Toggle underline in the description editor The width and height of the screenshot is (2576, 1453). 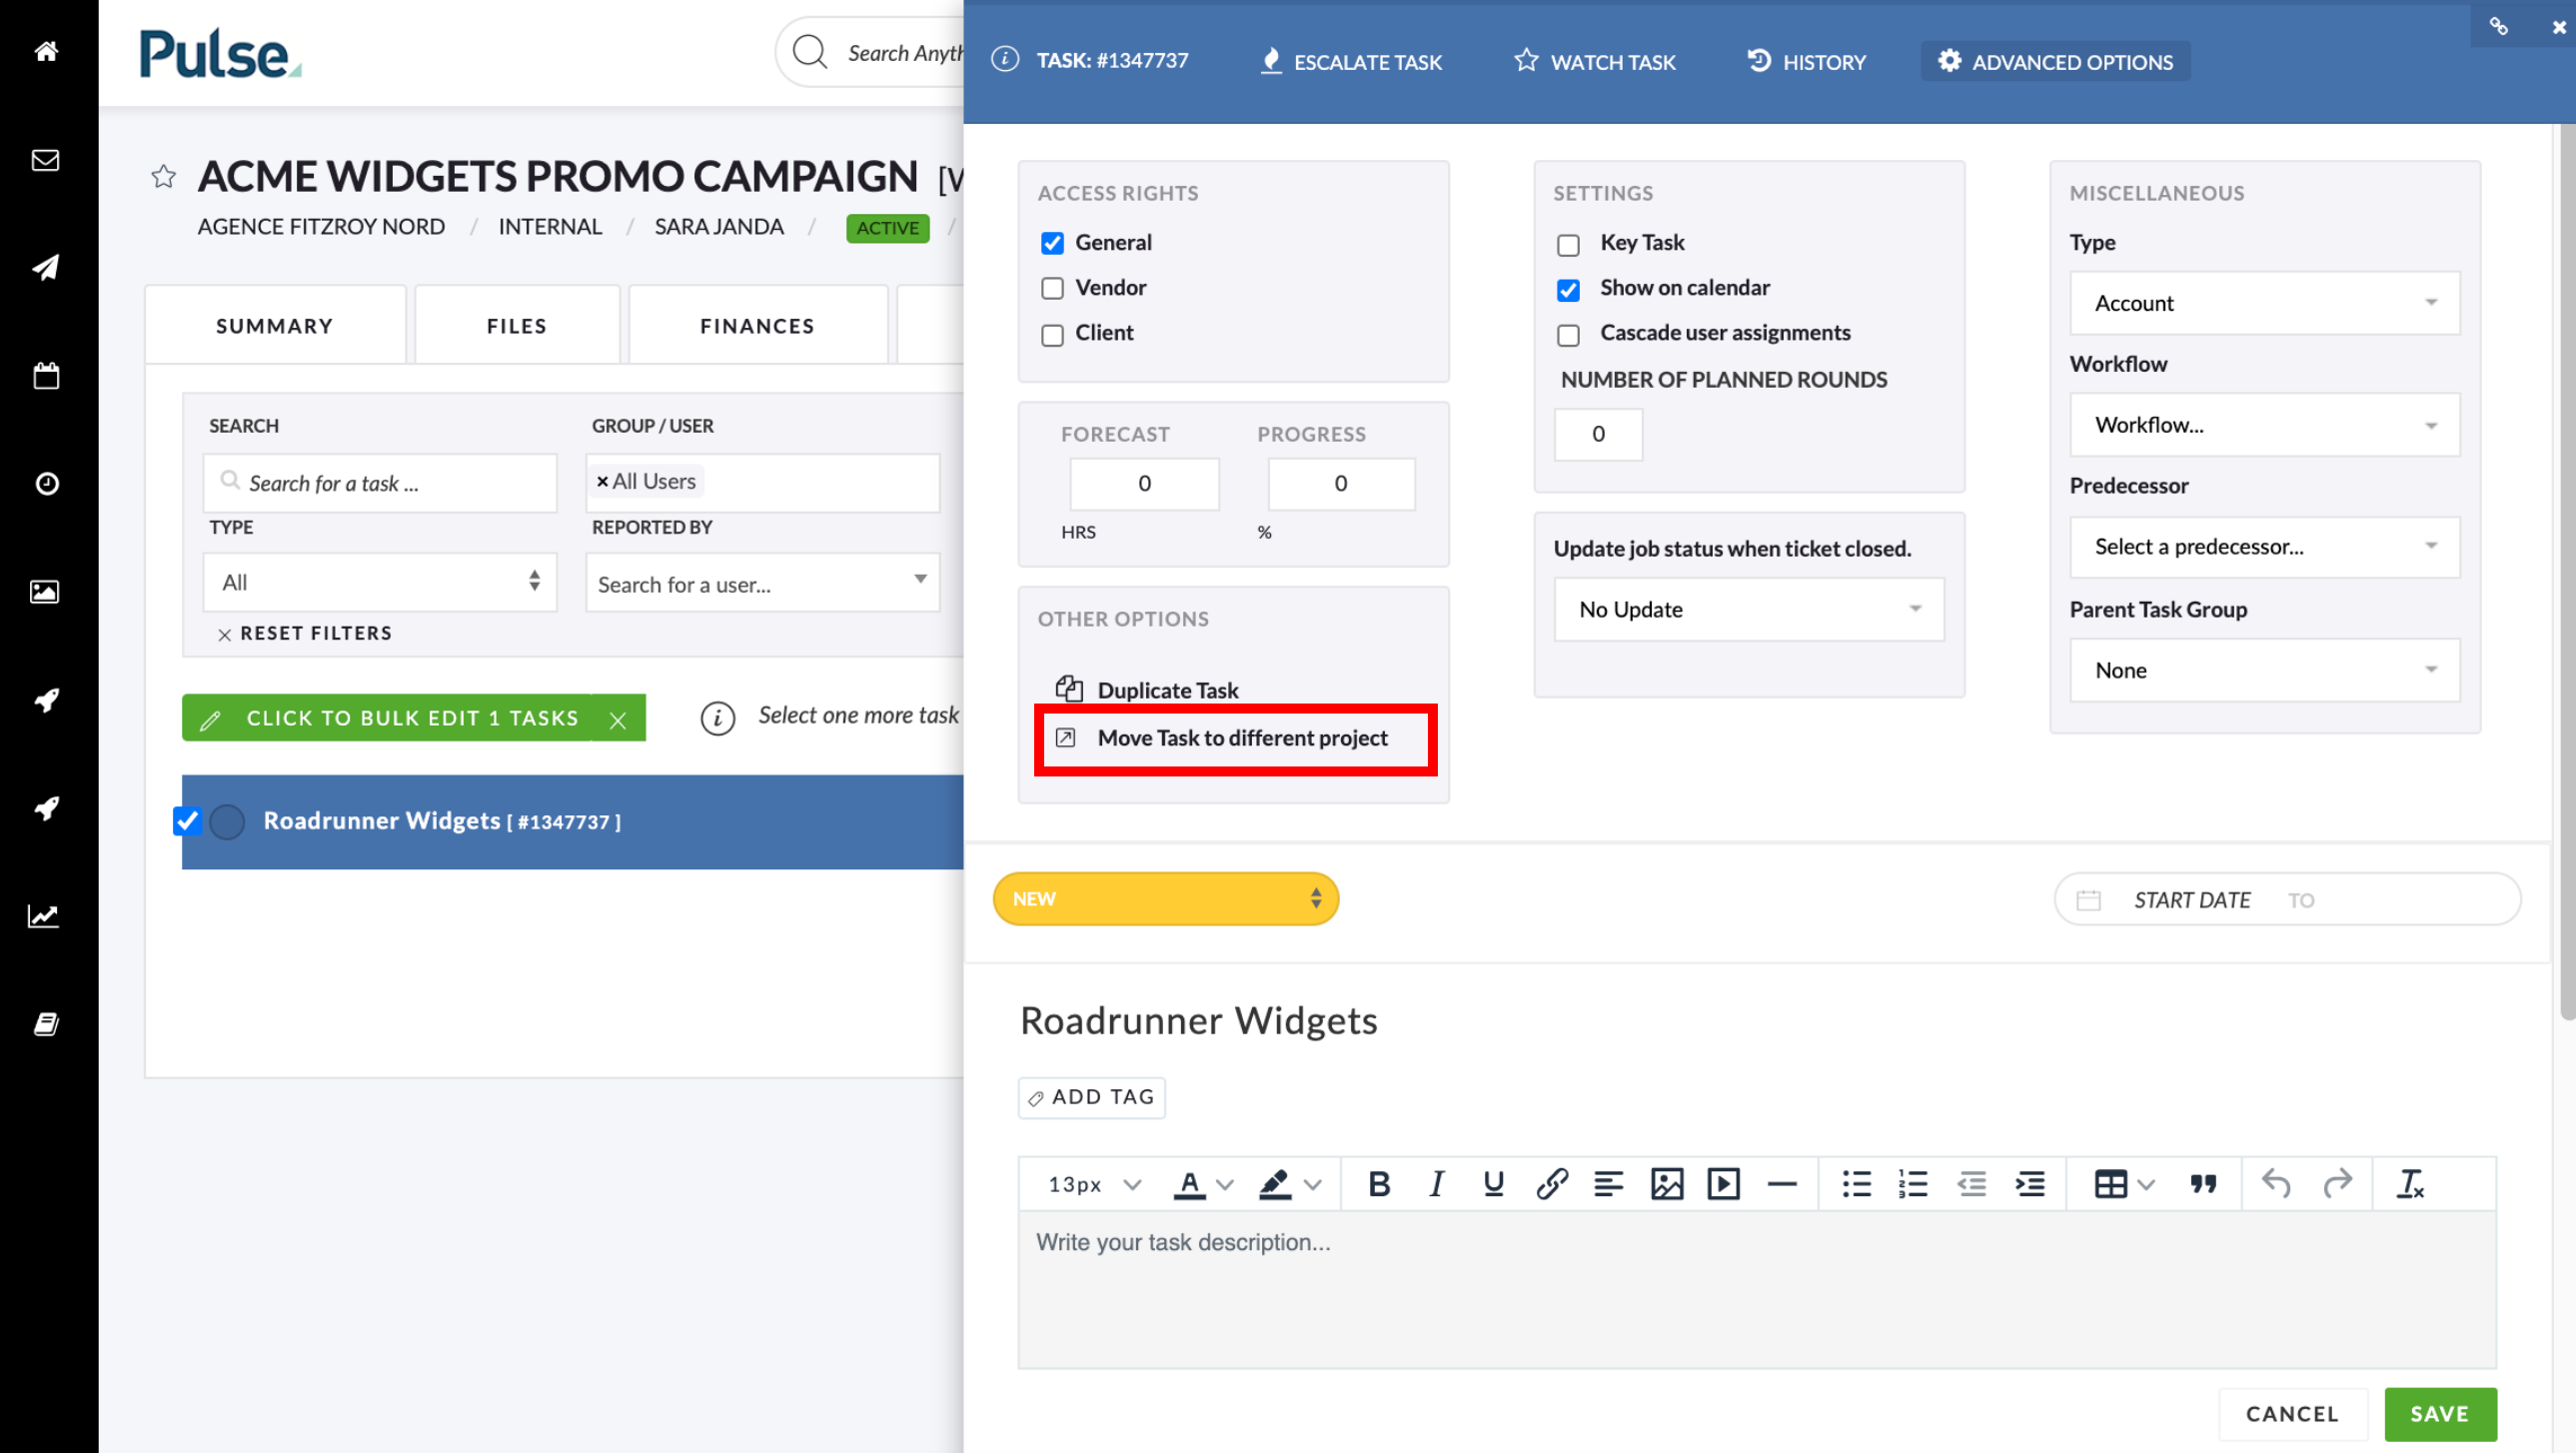point(1493,1184)
